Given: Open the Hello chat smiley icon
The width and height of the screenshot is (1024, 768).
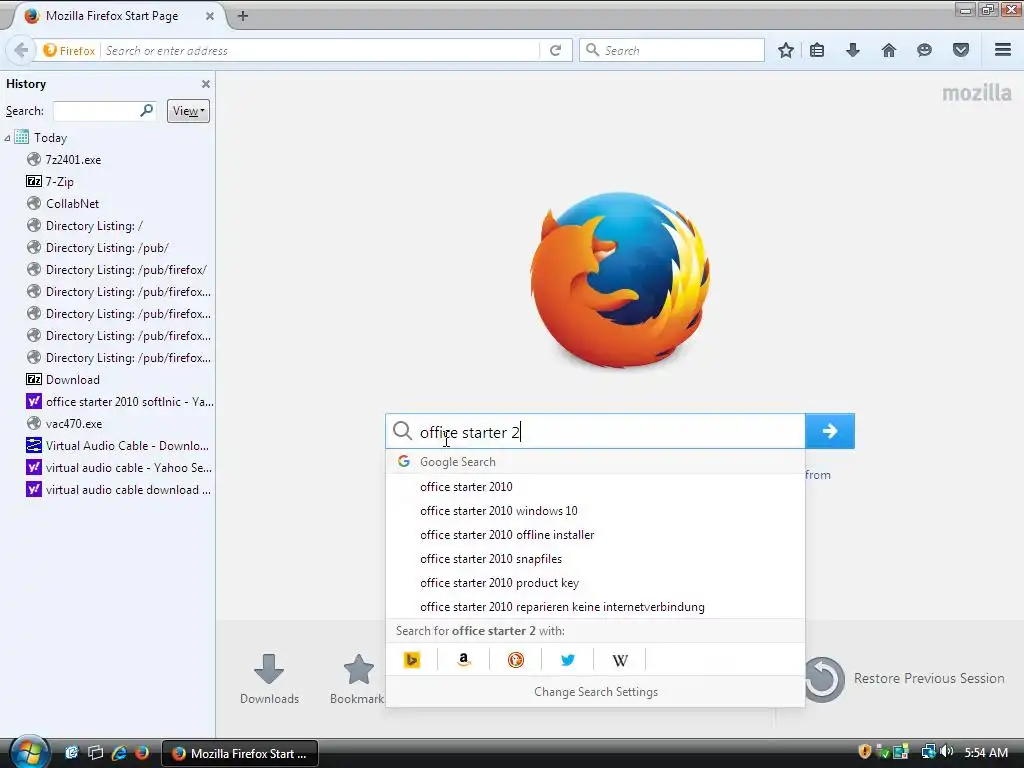Looking at the screenshot, I should (924, 50).
